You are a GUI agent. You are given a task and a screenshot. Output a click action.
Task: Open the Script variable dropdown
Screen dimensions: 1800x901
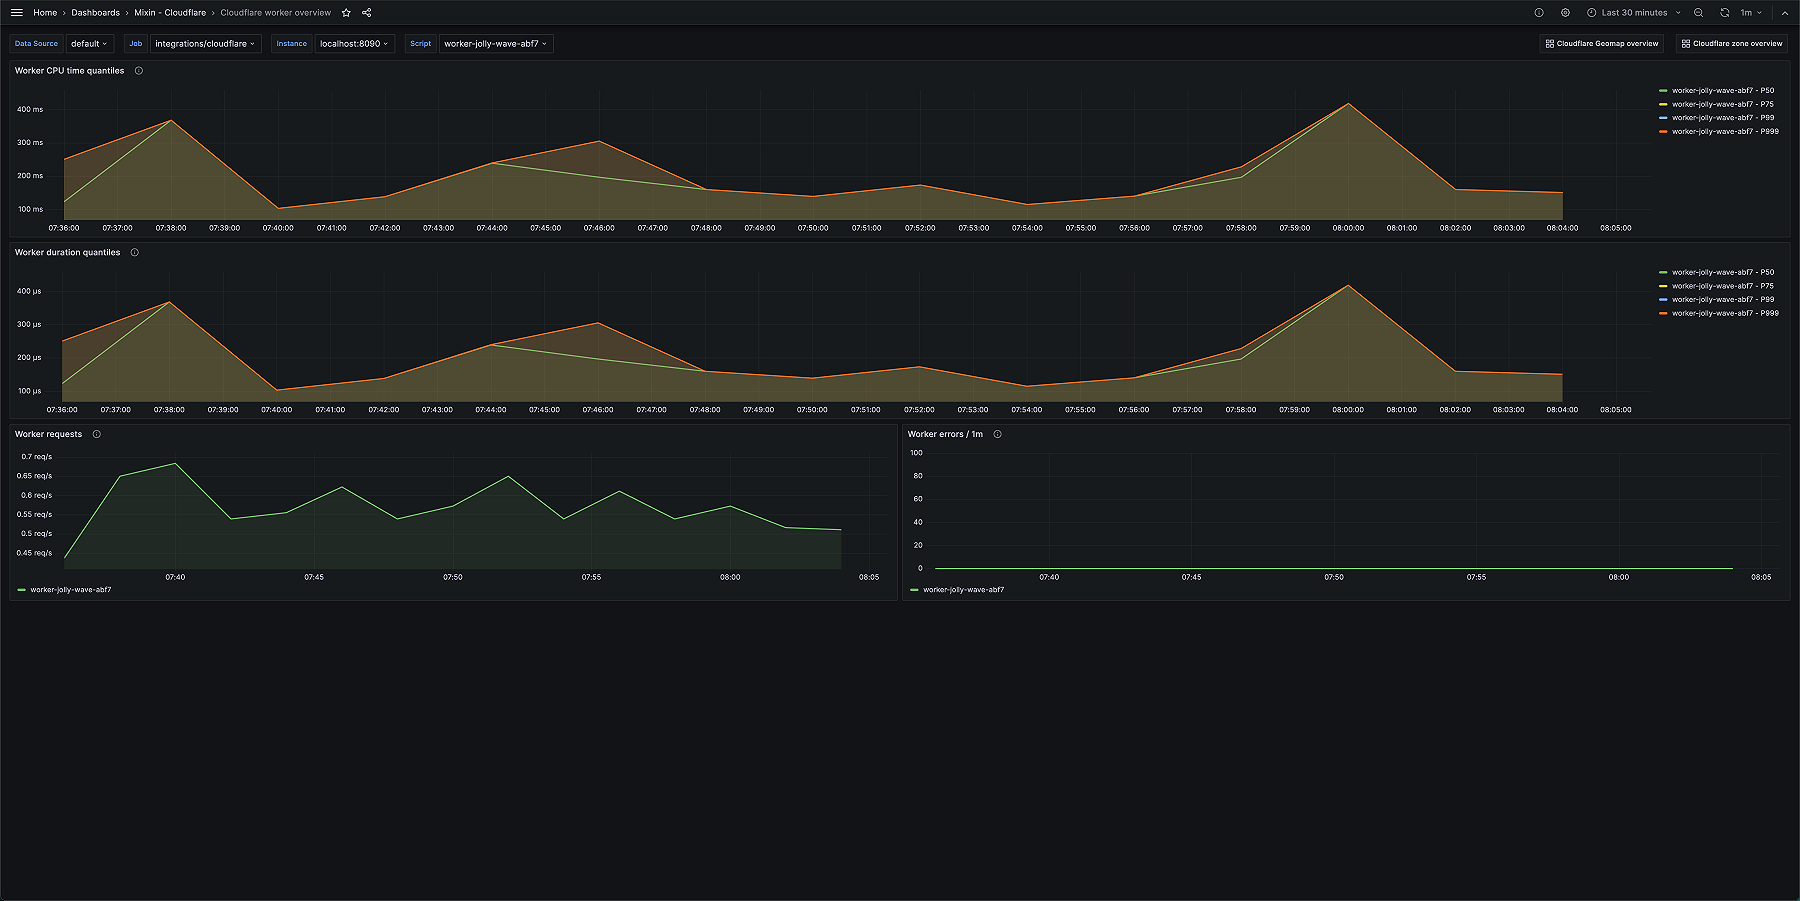coord(494,43)
